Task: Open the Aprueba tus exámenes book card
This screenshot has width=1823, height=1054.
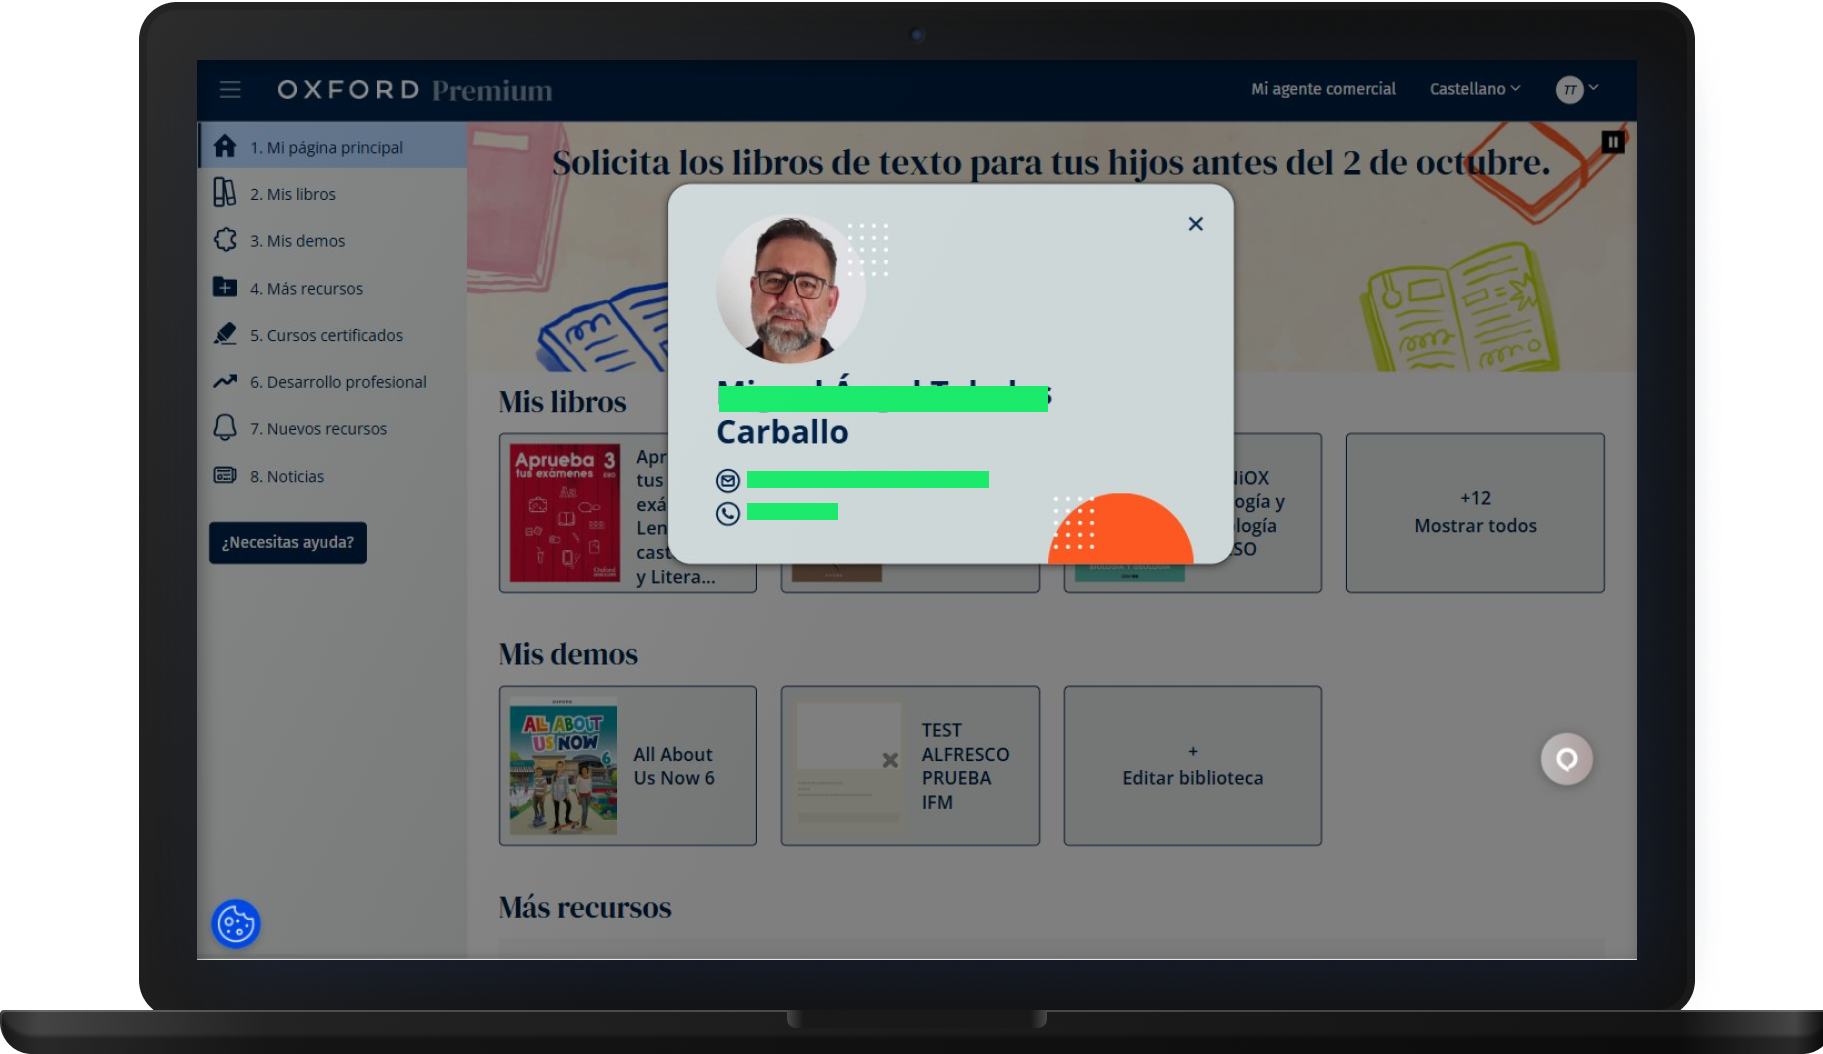Action: 583,512
